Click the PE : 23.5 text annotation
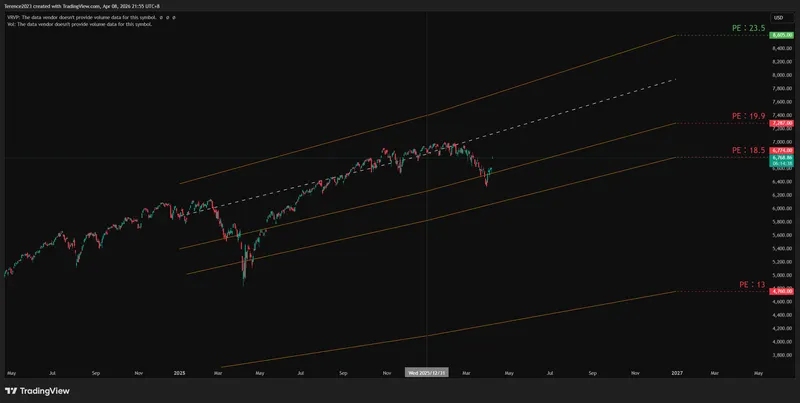 coord(748,29)
